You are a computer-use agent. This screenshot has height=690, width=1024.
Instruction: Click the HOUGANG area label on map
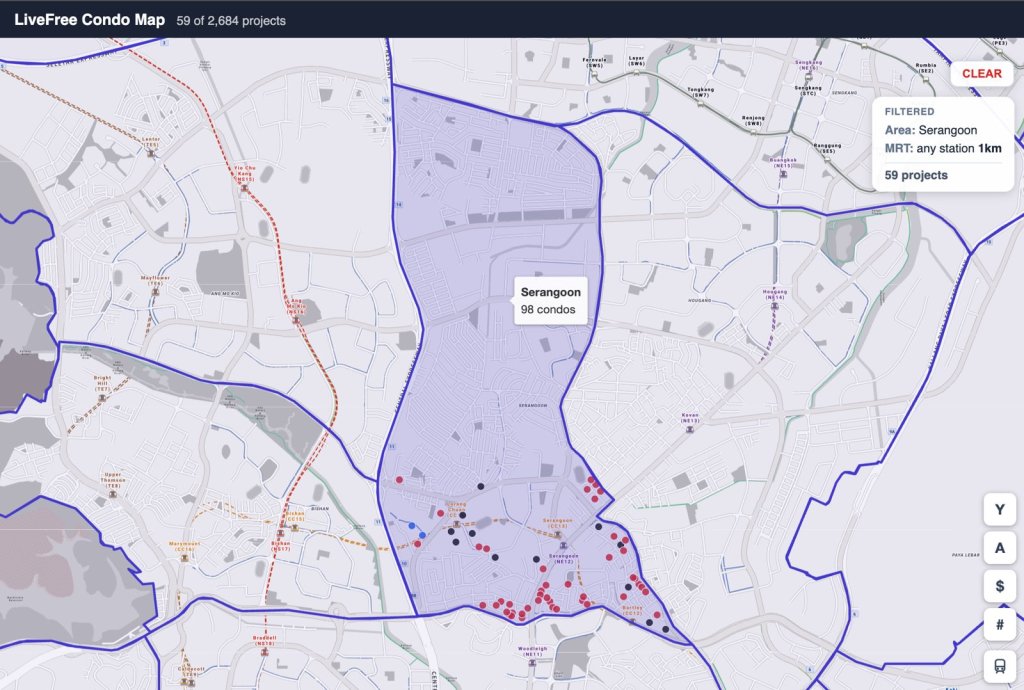(699, 300)
